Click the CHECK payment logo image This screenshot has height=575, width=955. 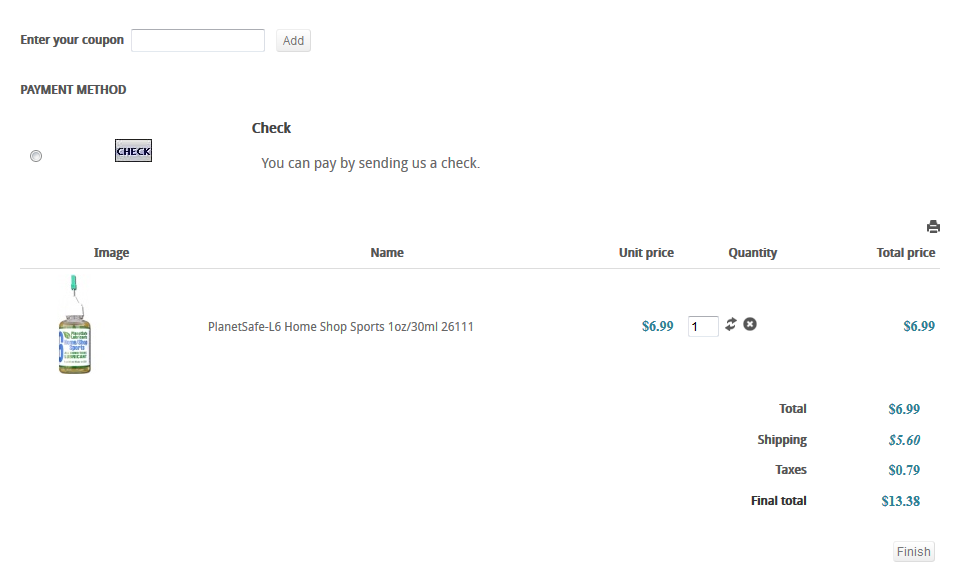pyautogui.click(x=133, y=150)
